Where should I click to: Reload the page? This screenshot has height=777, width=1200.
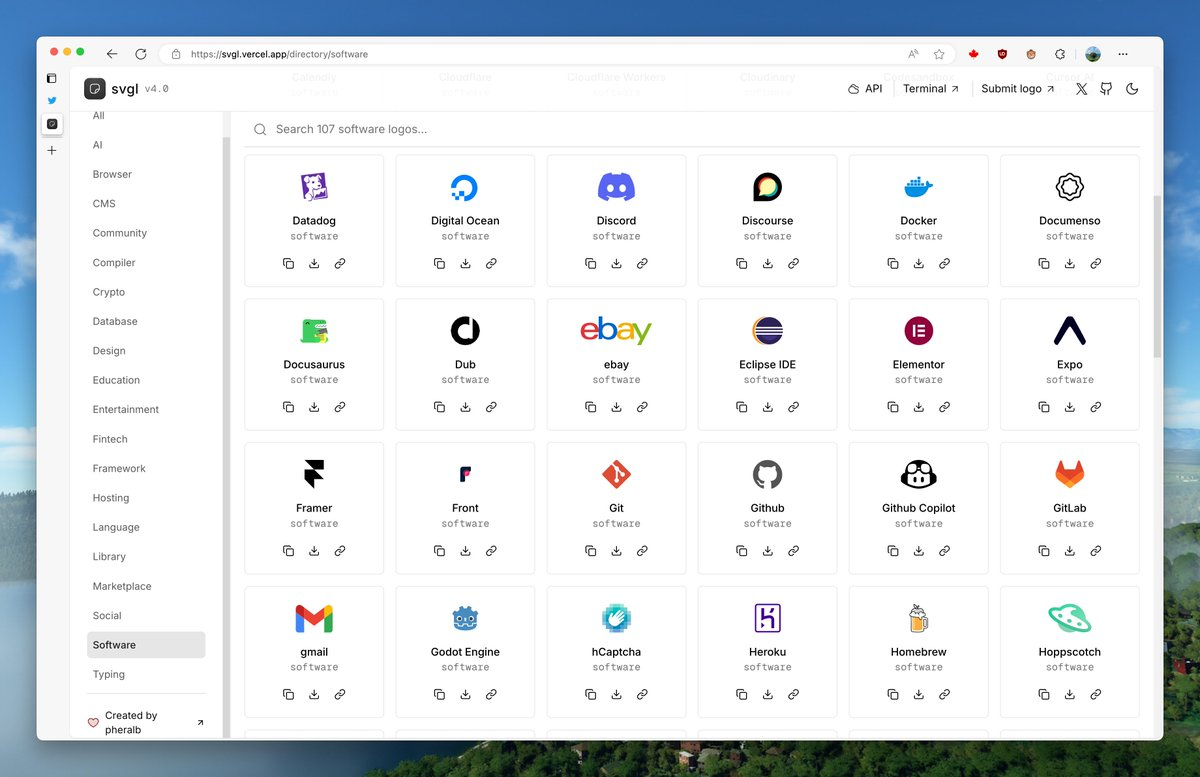[x=141, y=54]
